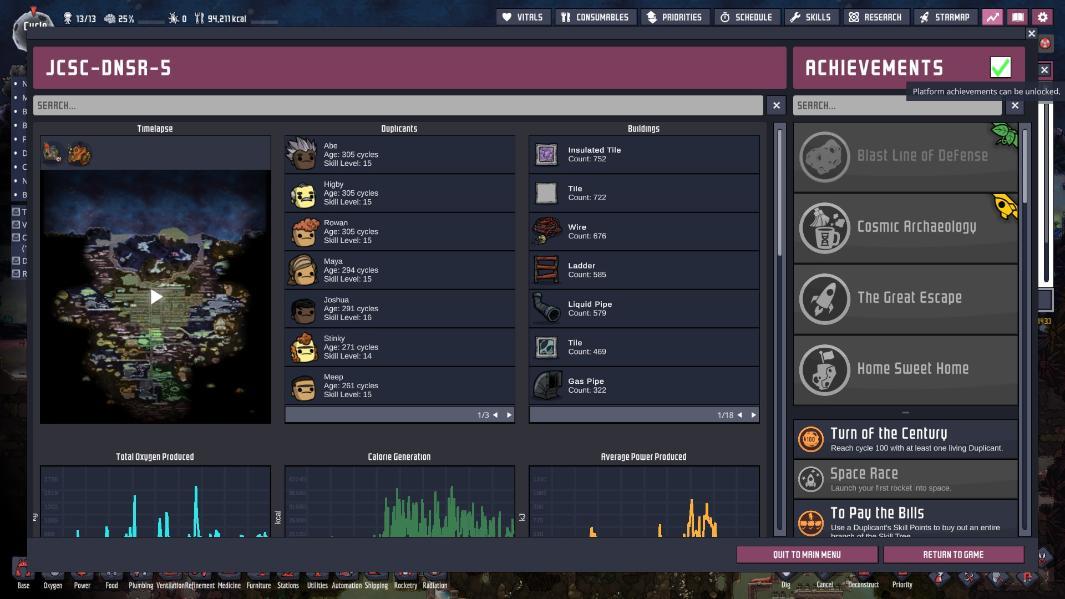Open the Research tab
1065x599 pixels.
[x=875, y=17]
